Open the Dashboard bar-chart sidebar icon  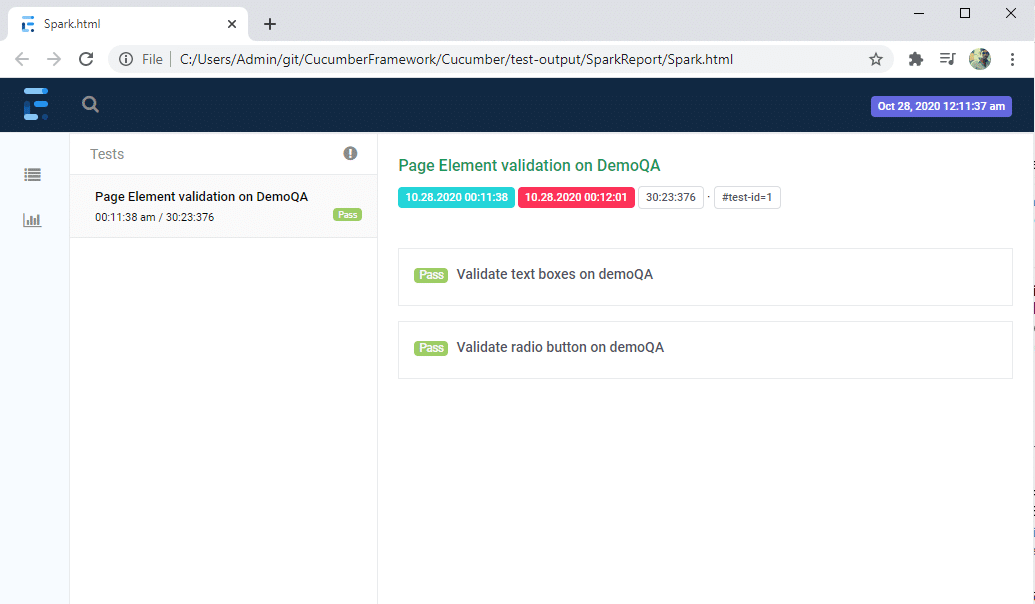tap(31, 220)
